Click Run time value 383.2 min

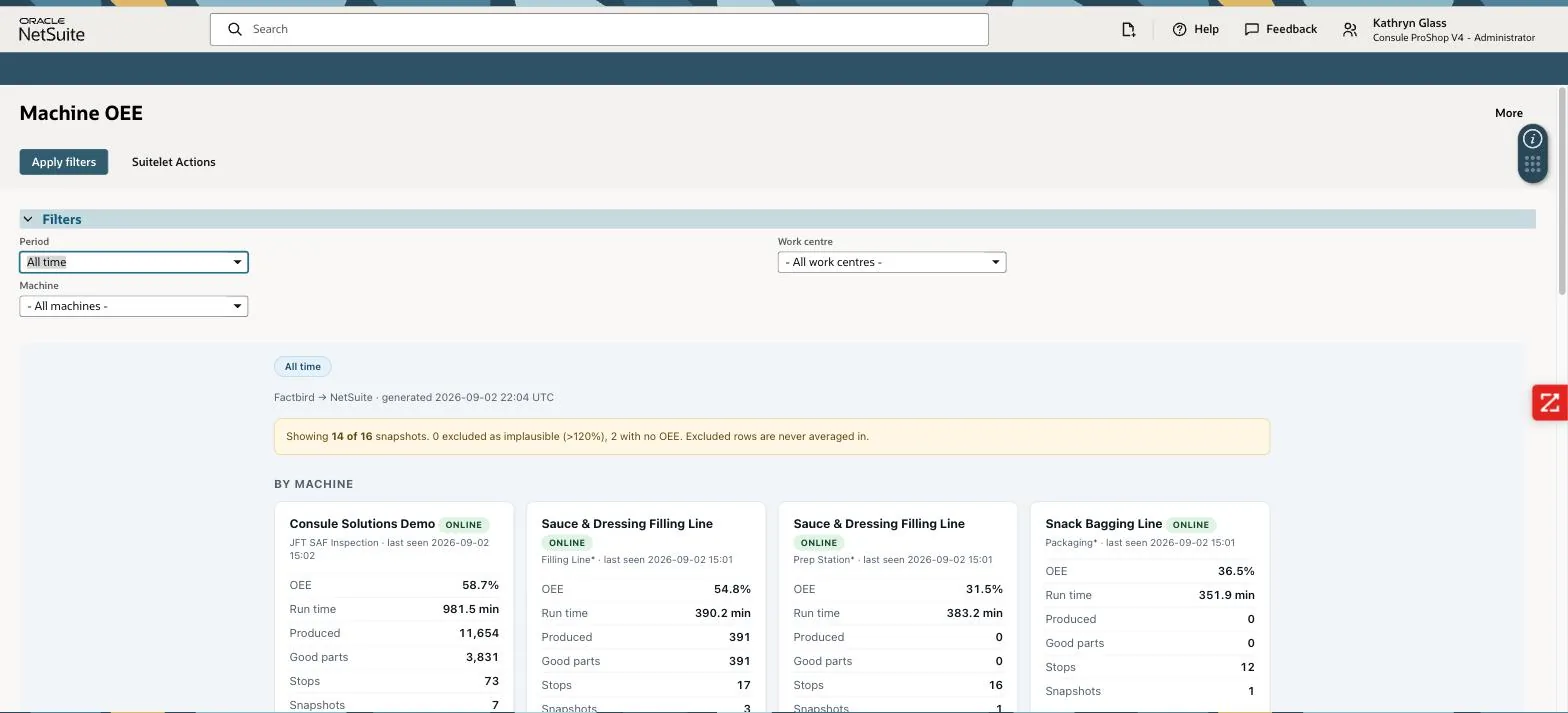[x=975, y=613]
